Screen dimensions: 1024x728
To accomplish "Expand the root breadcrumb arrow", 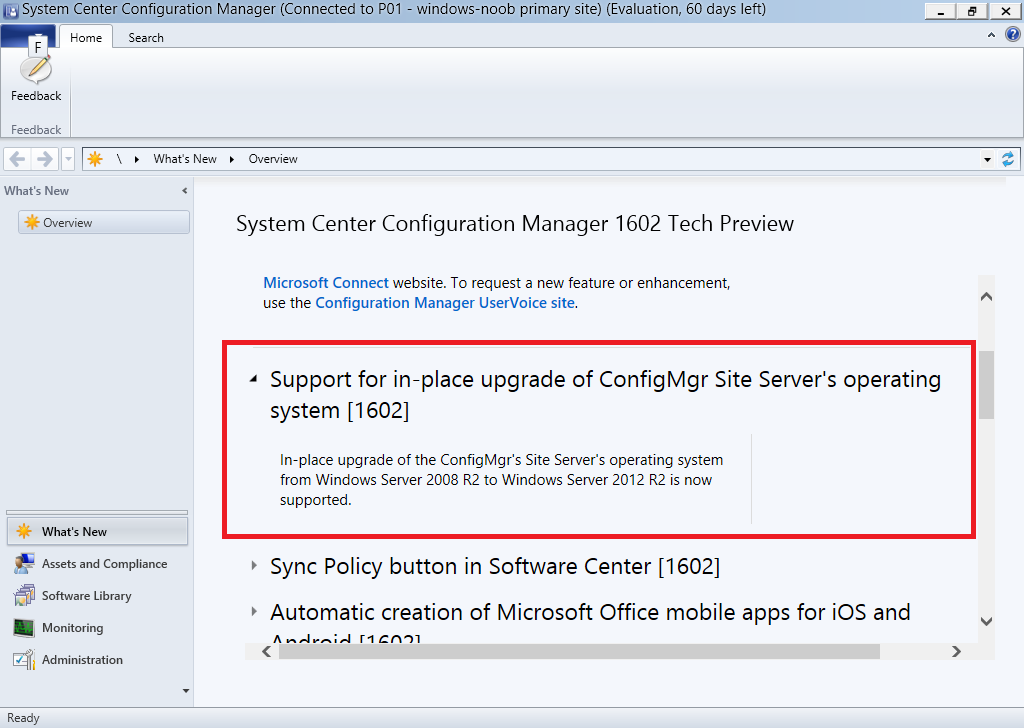I will [x=136, y=159].
